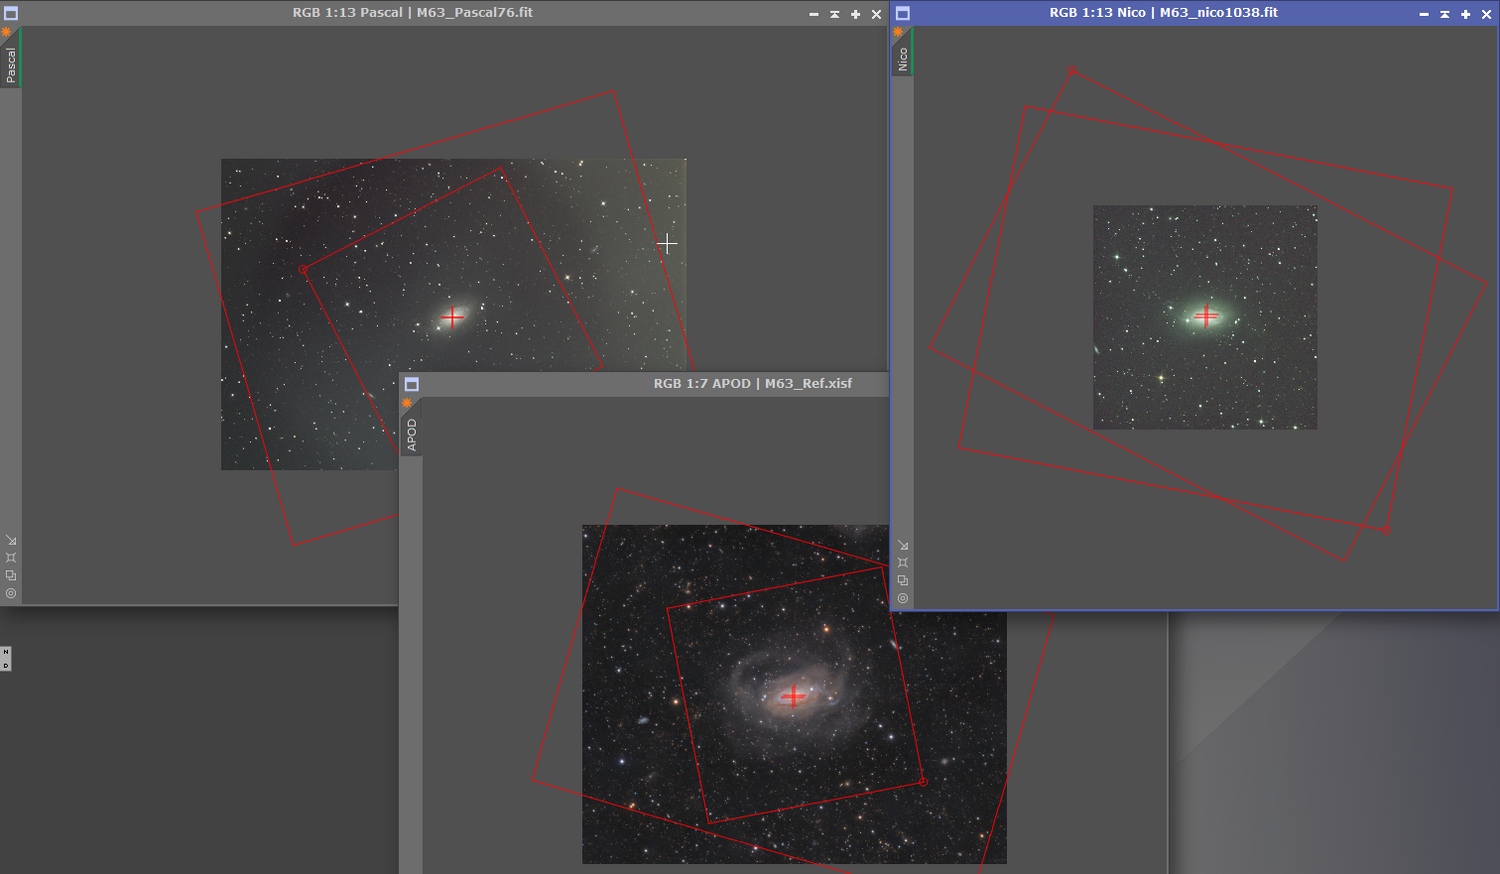Click the Pascal M63 galaxy image
The image size is (1500, 874).
[454, 314]
